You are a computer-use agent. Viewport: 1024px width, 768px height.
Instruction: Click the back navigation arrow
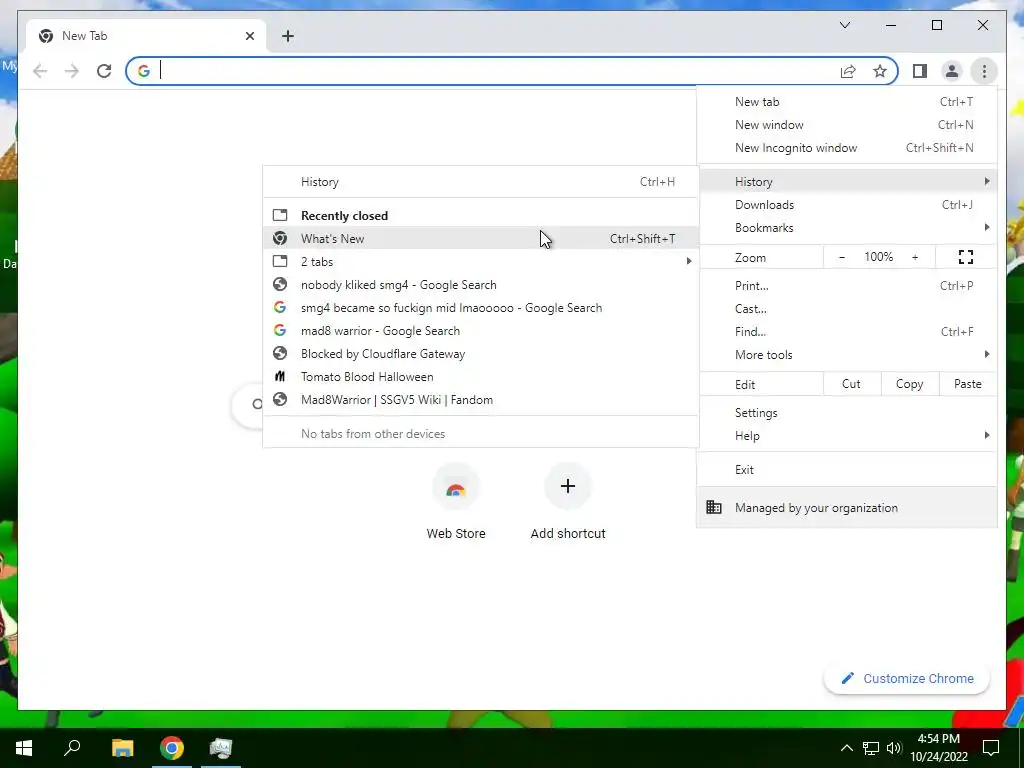(x=40, y=71)
